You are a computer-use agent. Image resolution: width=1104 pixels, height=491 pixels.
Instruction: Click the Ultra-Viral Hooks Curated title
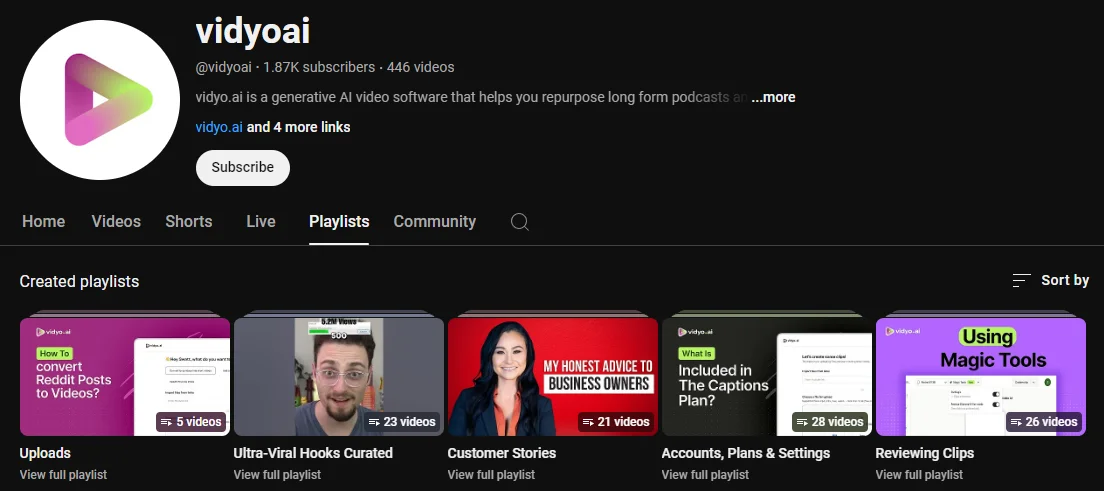click(313, 453)
